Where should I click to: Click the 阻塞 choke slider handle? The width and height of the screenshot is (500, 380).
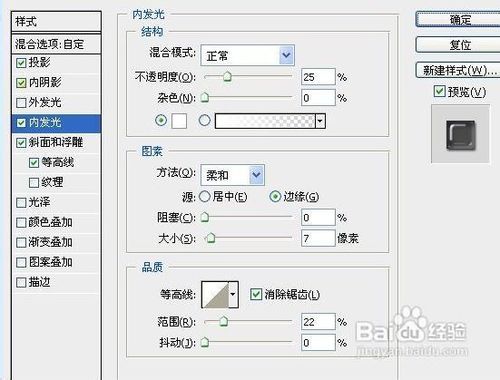coord(205,217)
